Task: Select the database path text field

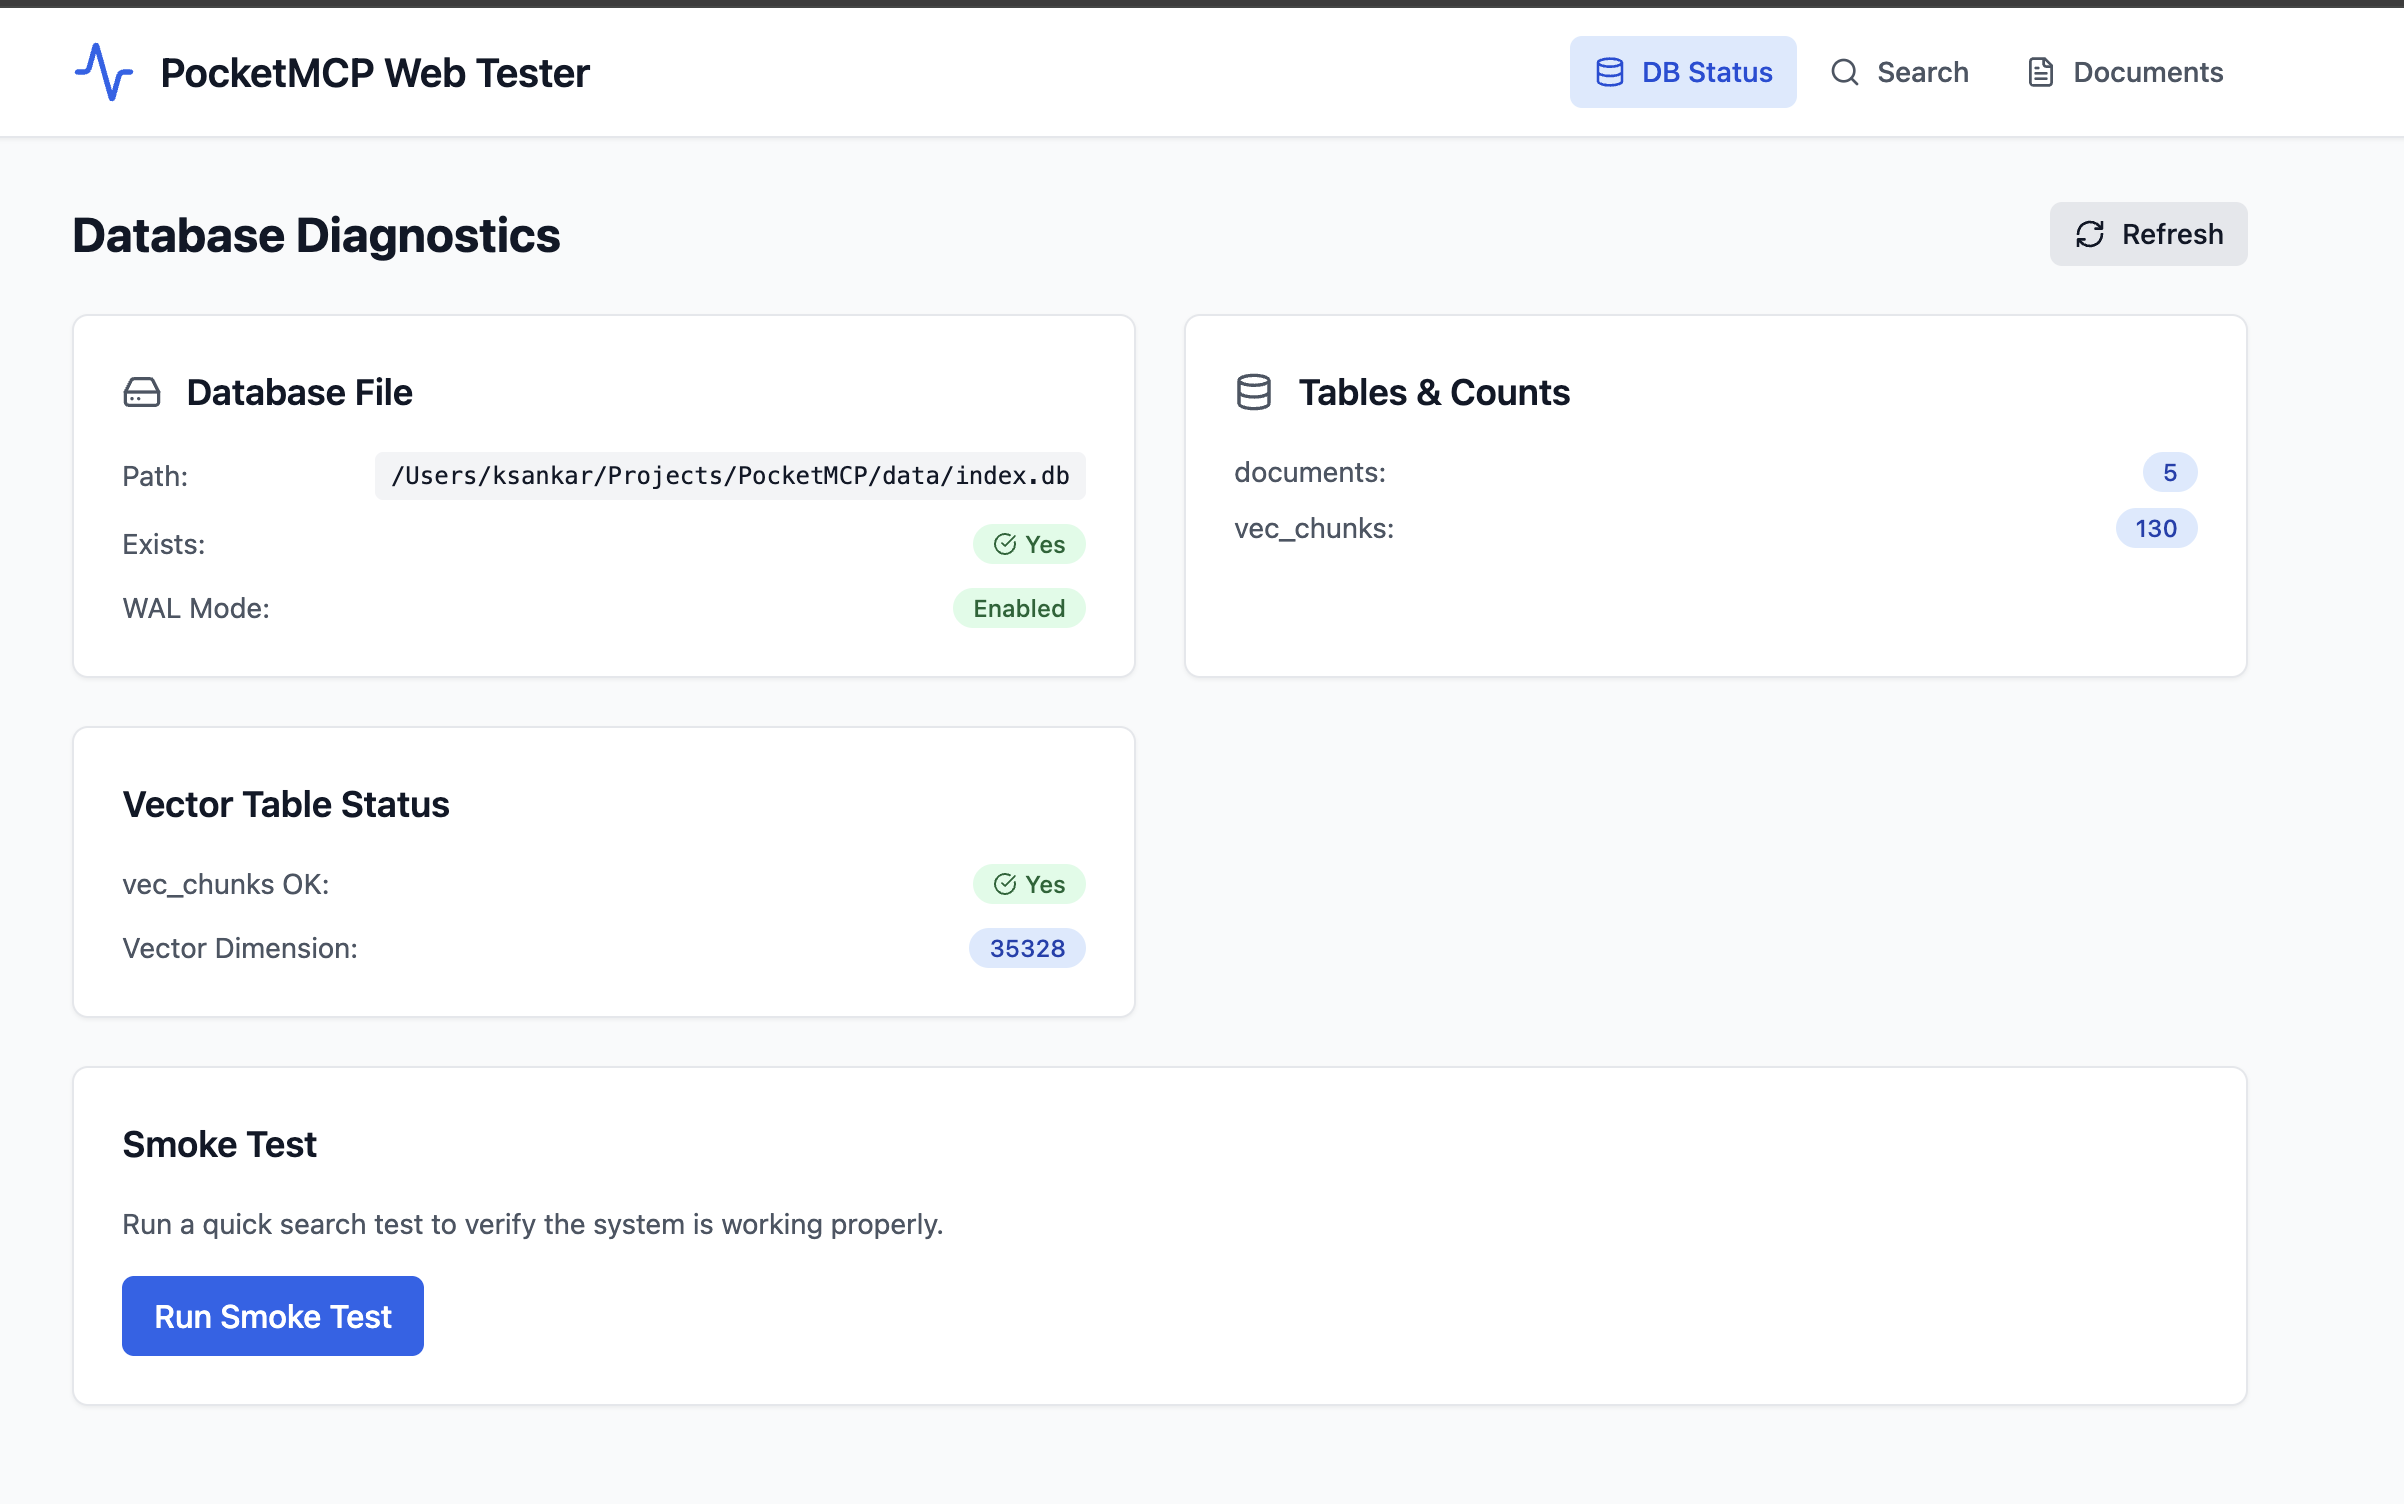Action: (x=729, y=476)
